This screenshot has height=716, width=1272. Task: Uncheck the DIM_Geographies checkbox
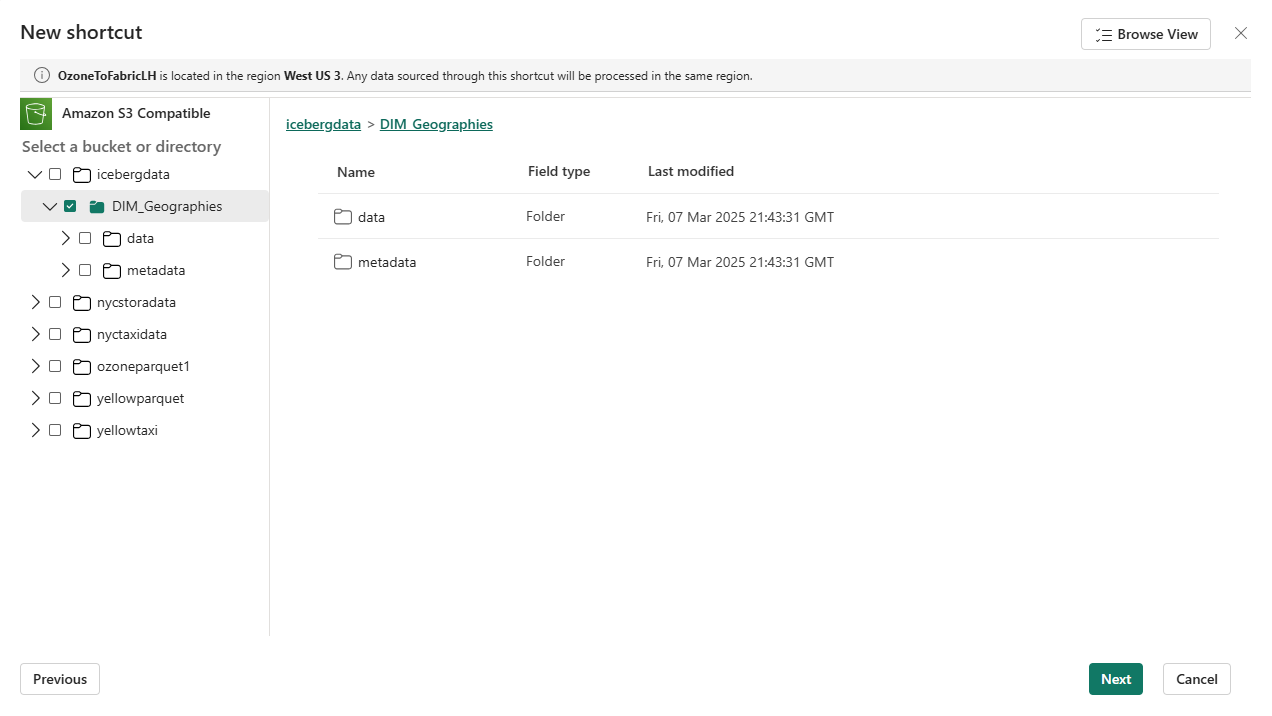click(x=70, y=206)
